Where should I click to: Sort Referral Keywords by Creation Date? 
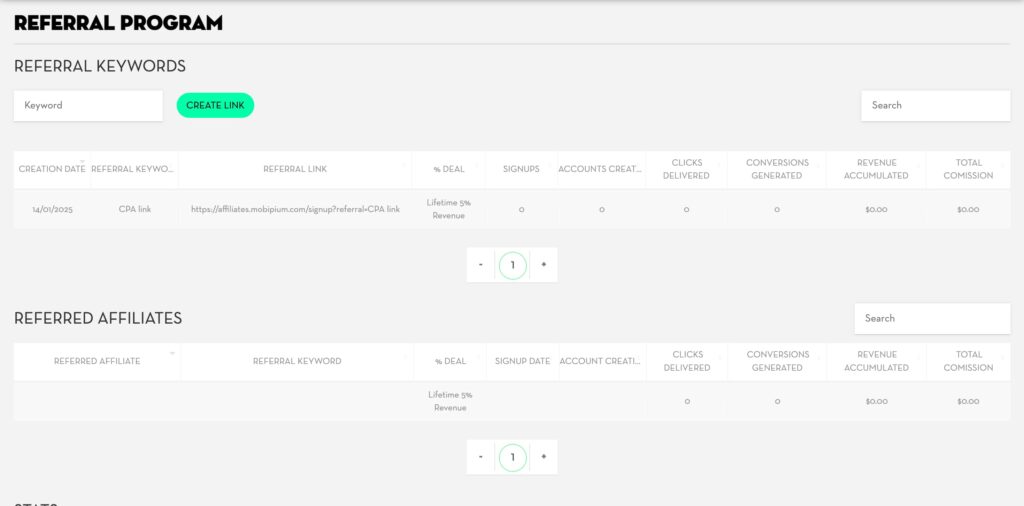52,169
